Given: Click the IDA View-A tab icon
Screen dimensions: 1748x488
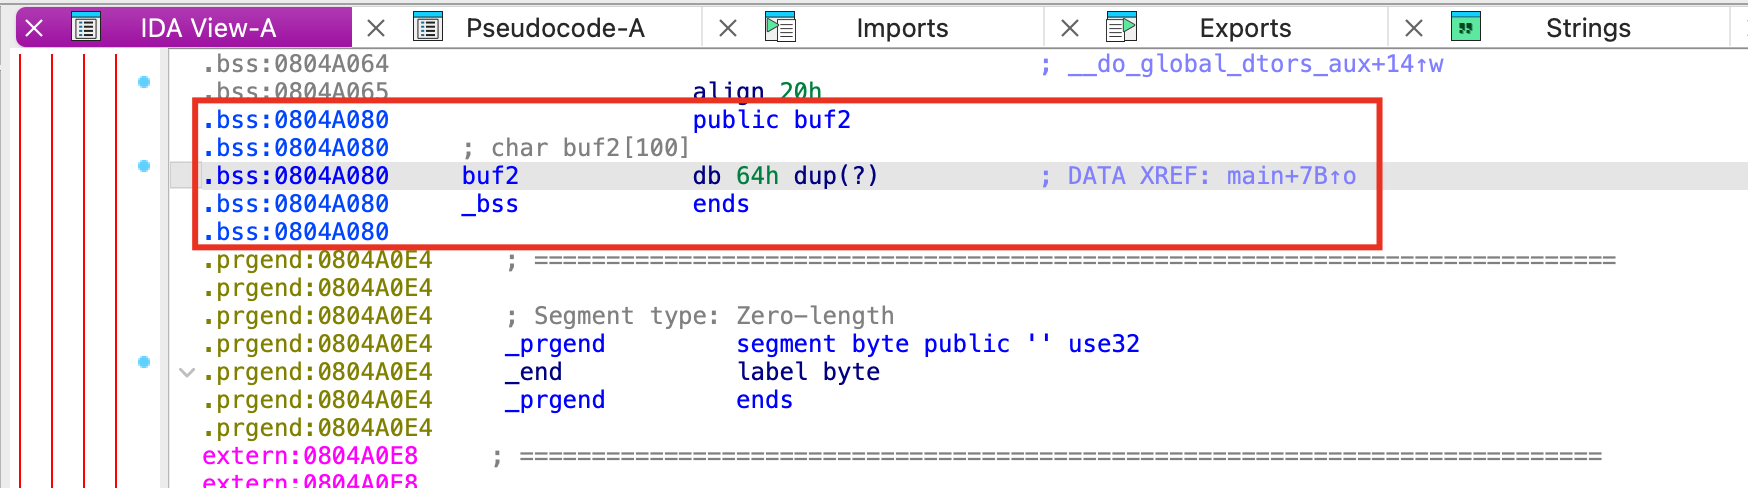Looking at the screenshot, I should [x=86, y=28].
